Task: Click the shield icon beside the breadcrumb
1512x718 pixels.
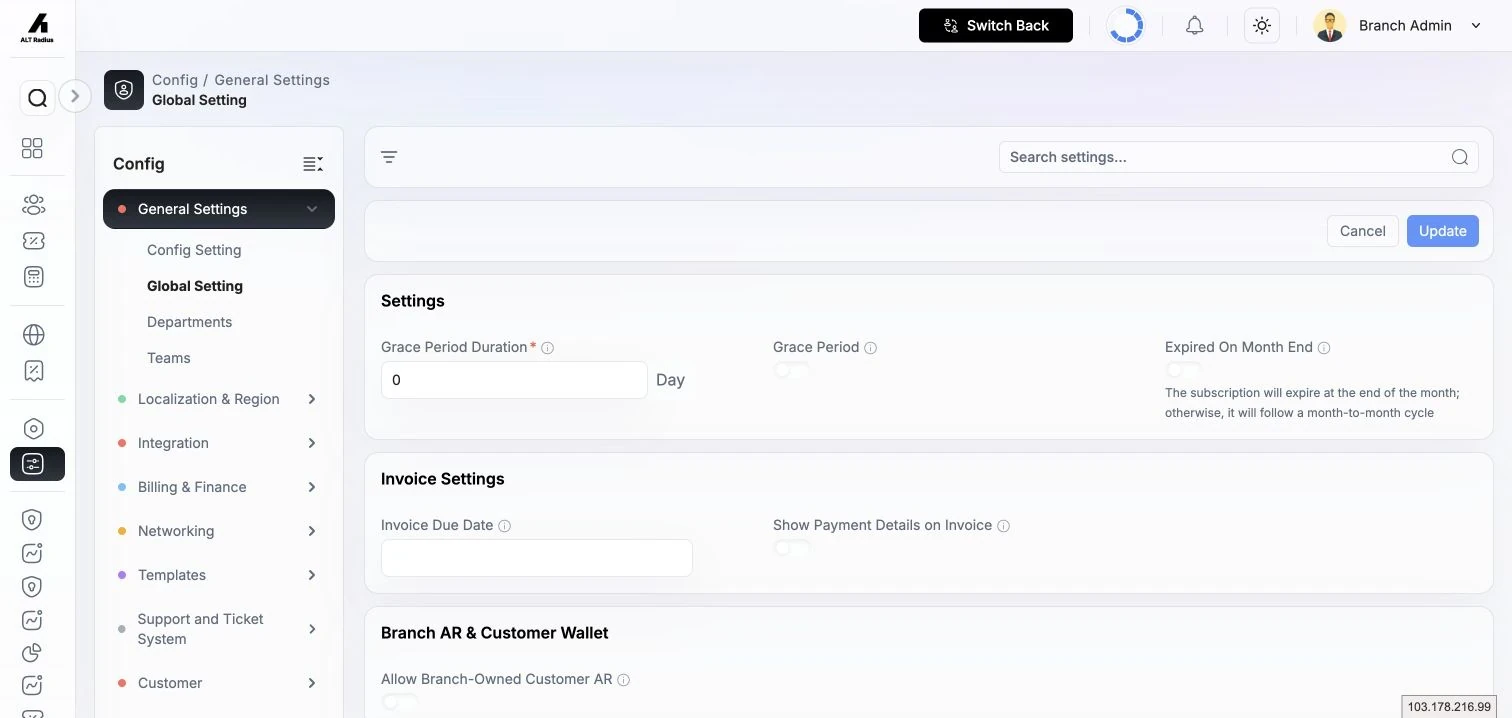Action: pos(124,90)
